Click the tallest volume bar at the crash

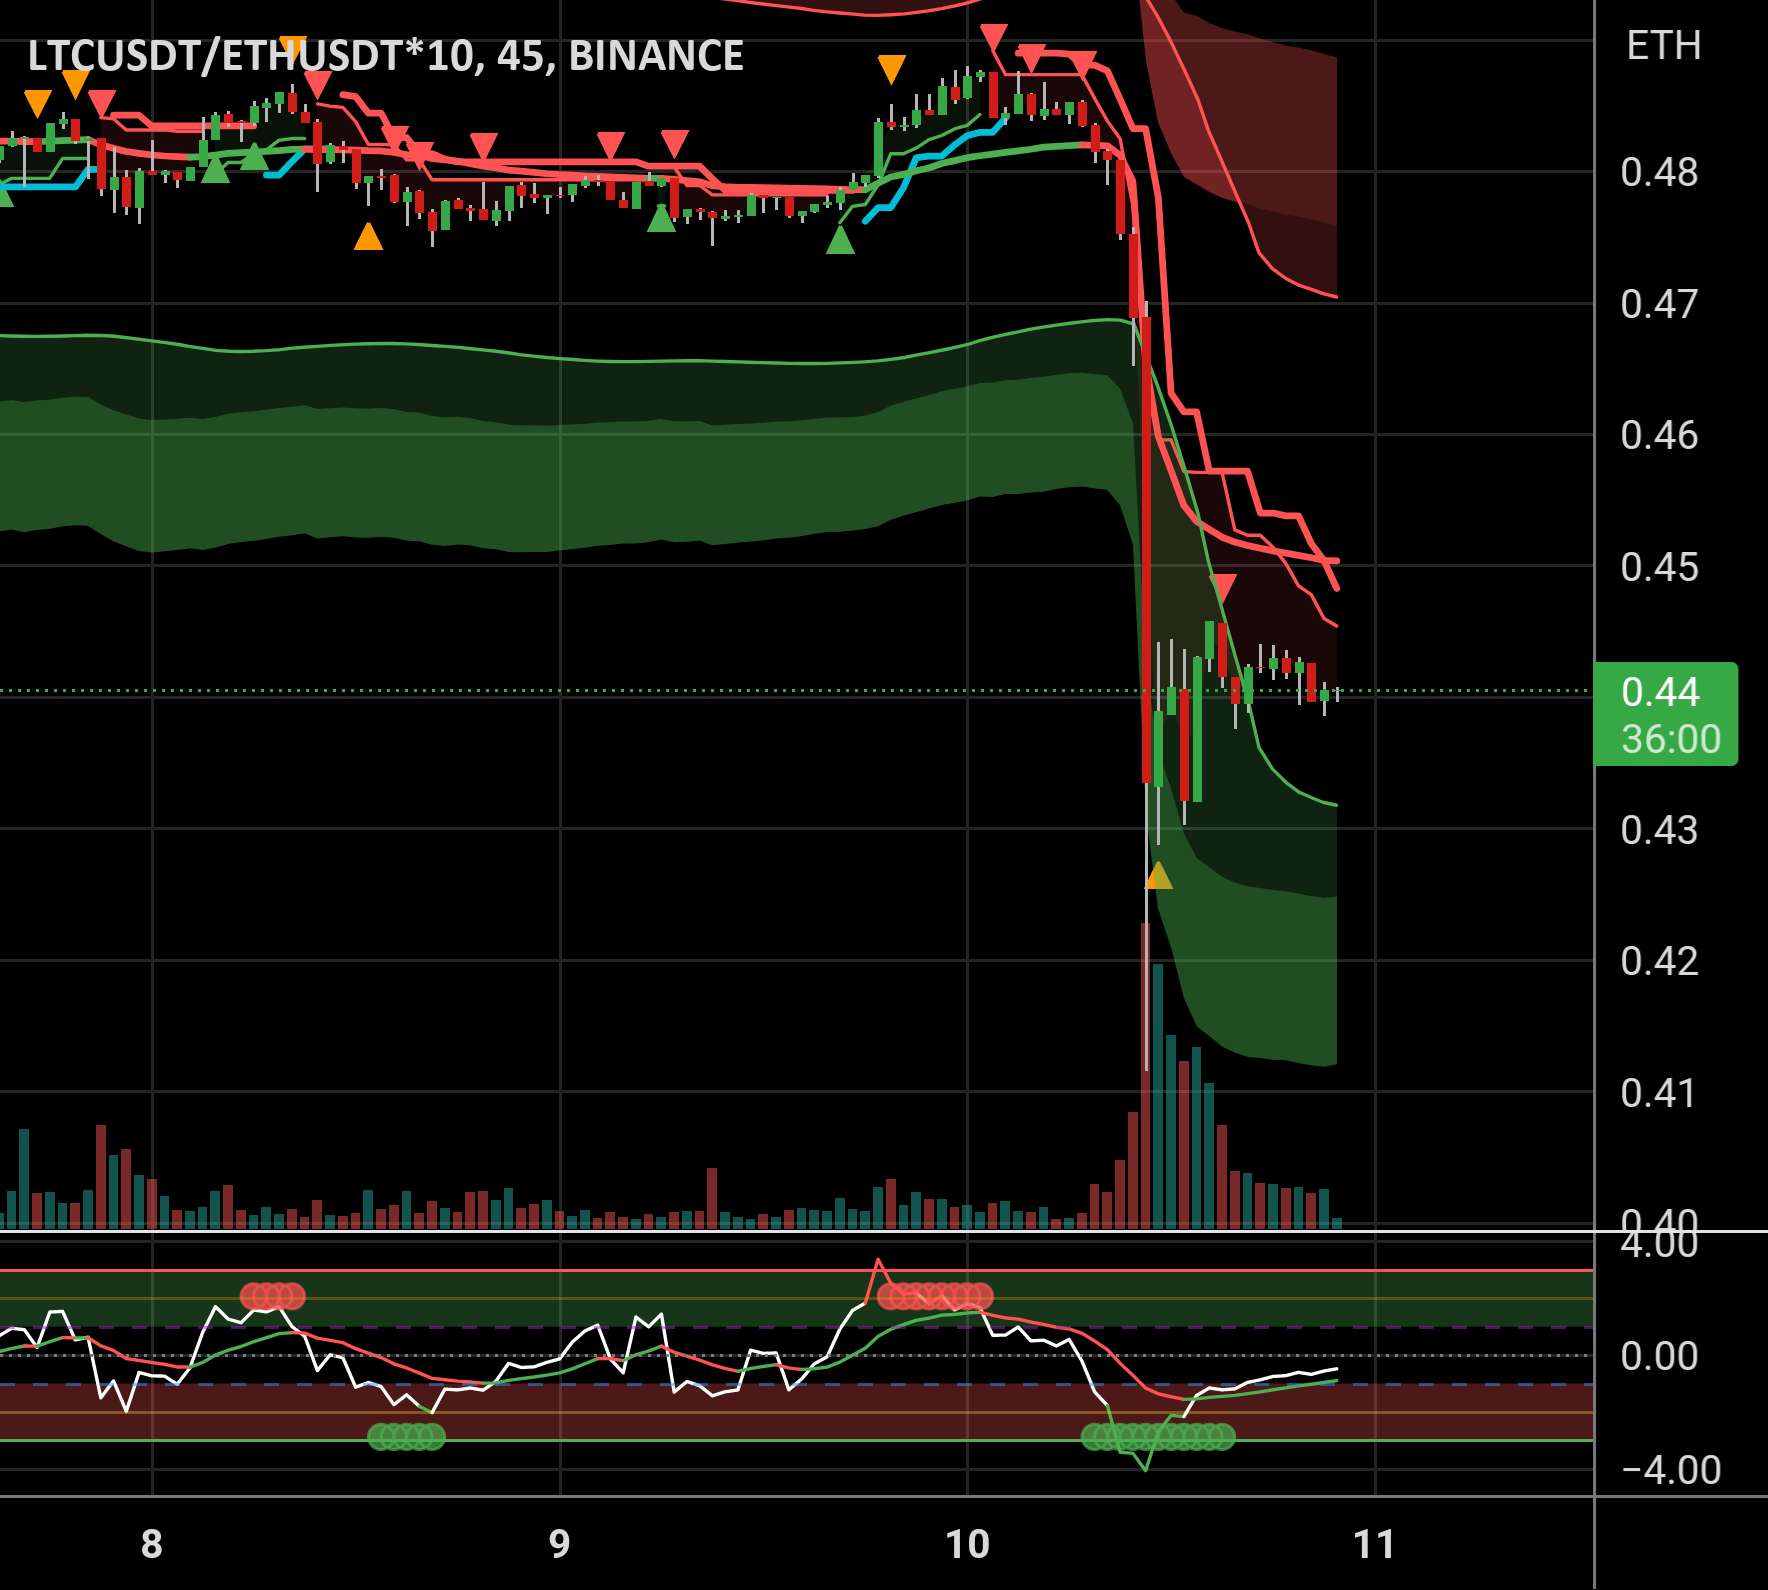point(1146,1076)
